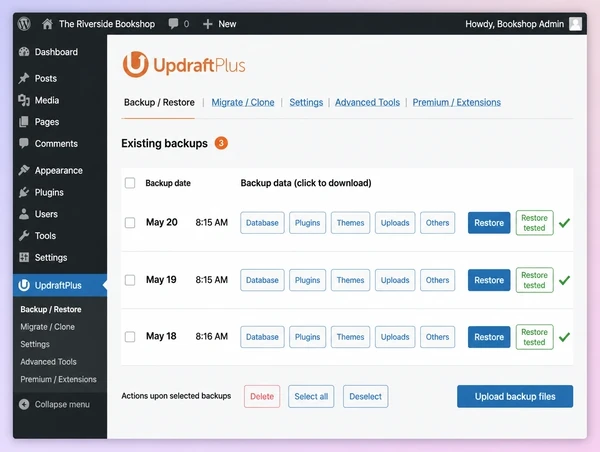Screen dimensions: 600x452
Task: Click the Appearance brush icon
Action: coord(24,170)
